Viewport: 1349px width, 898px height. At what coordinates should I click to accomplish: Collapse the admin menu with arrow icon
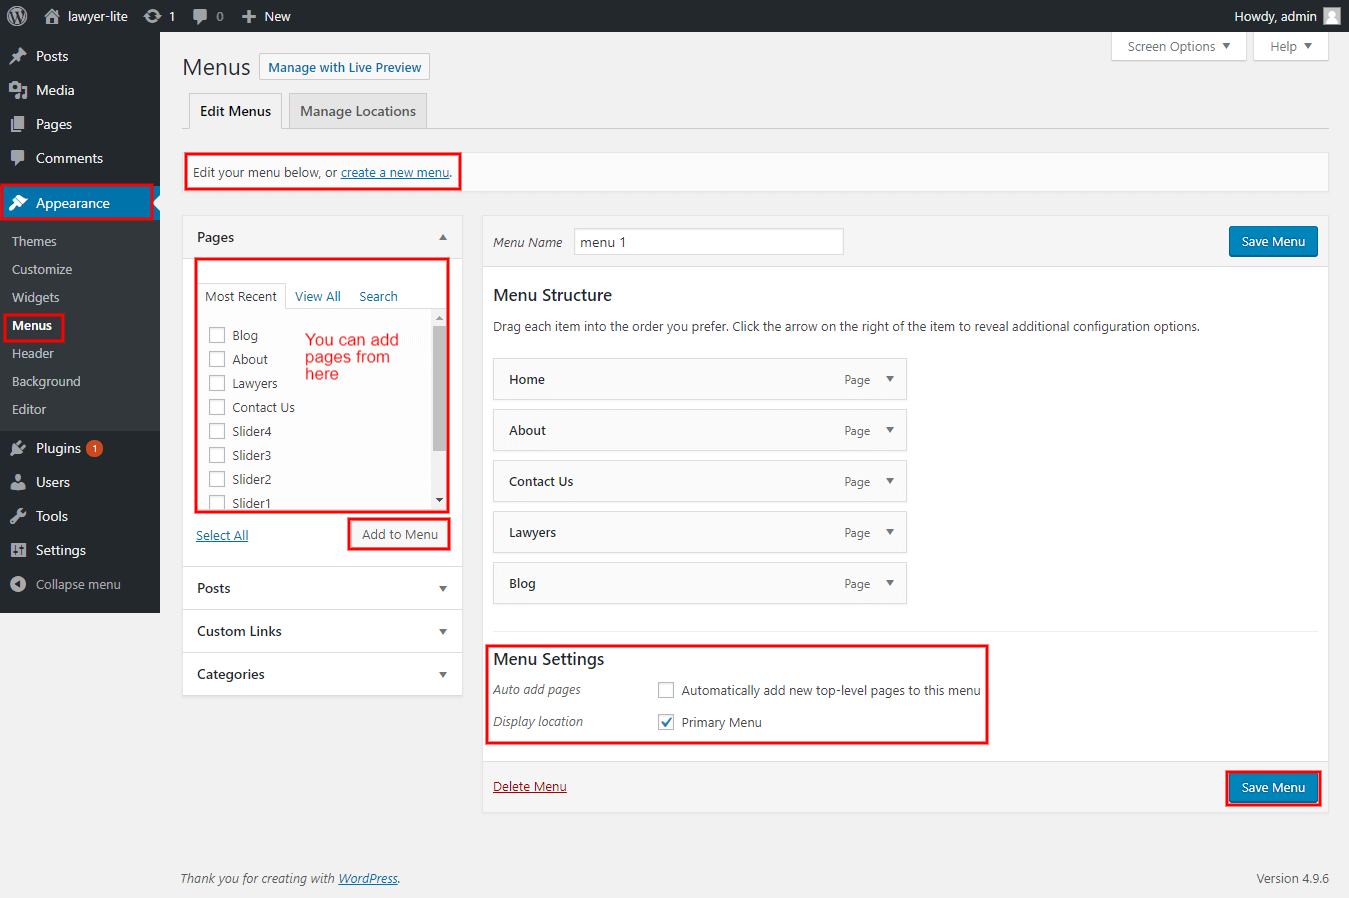pyautogui.click(x=18, y=584)
